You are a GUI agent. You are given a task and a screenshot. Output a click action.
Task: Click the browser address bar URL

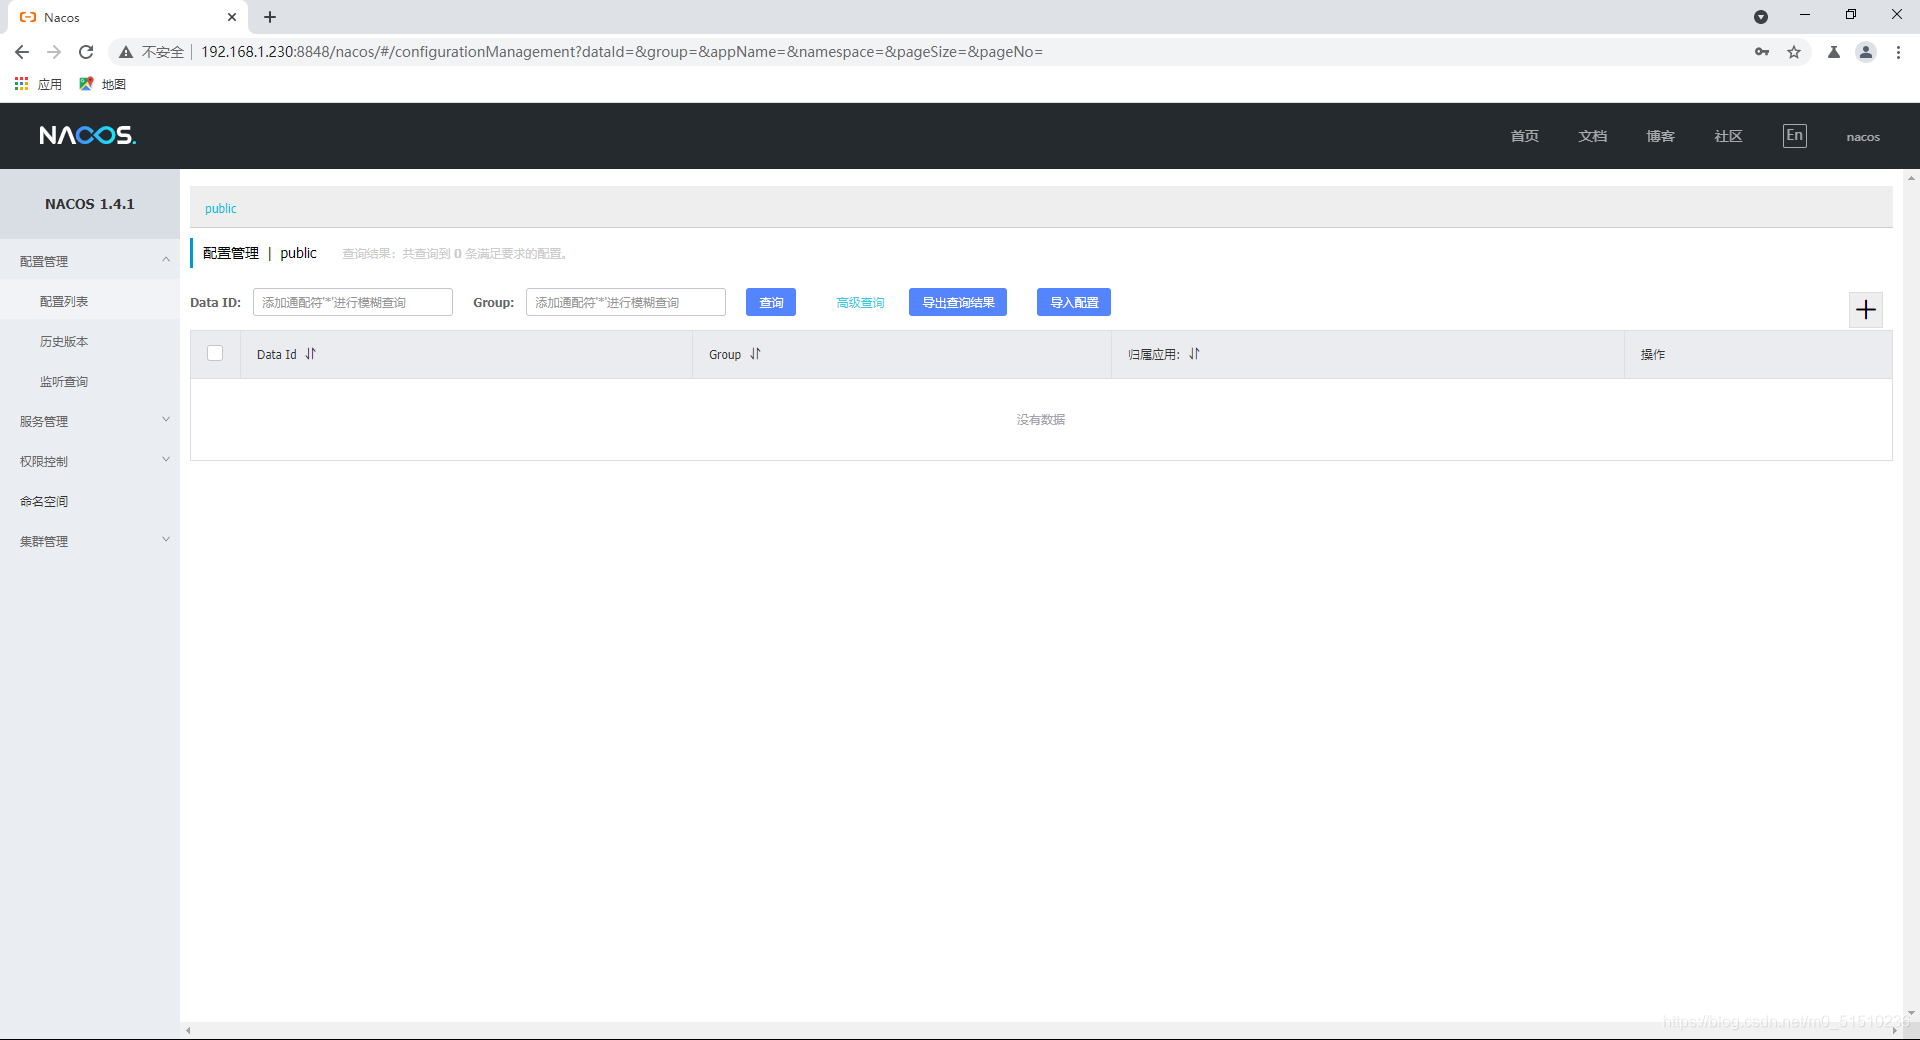click(x=622, y=52)
